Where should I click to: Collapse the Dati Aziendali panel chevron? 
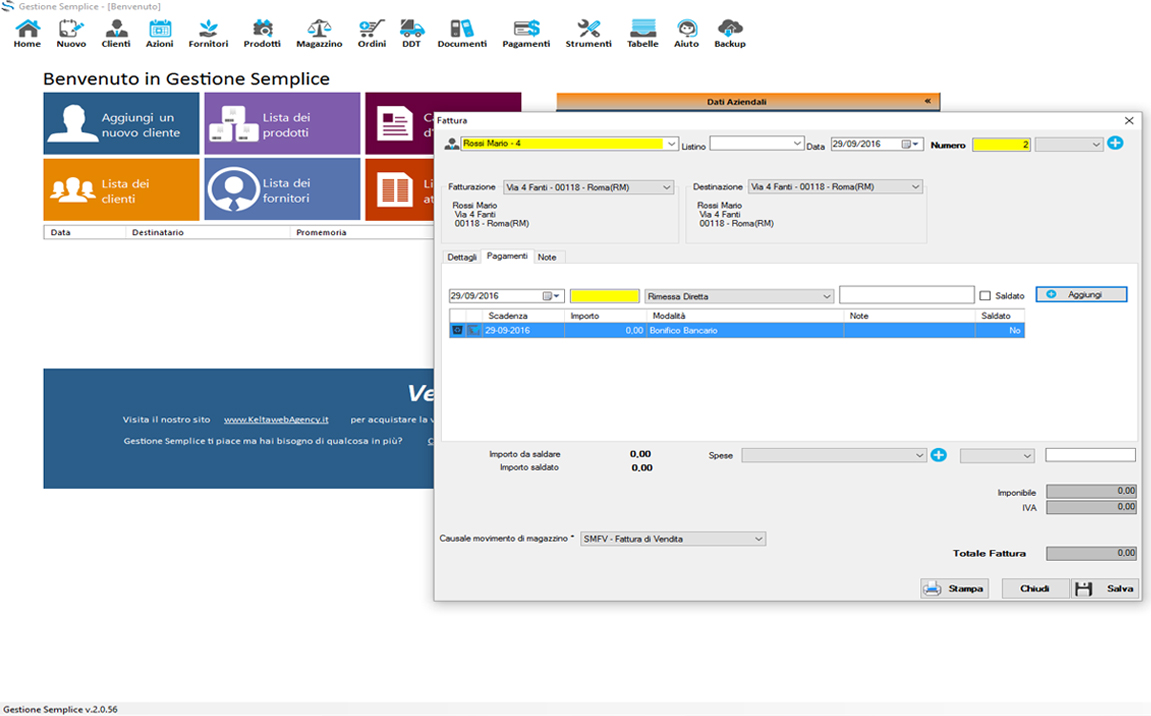point(928,101)
